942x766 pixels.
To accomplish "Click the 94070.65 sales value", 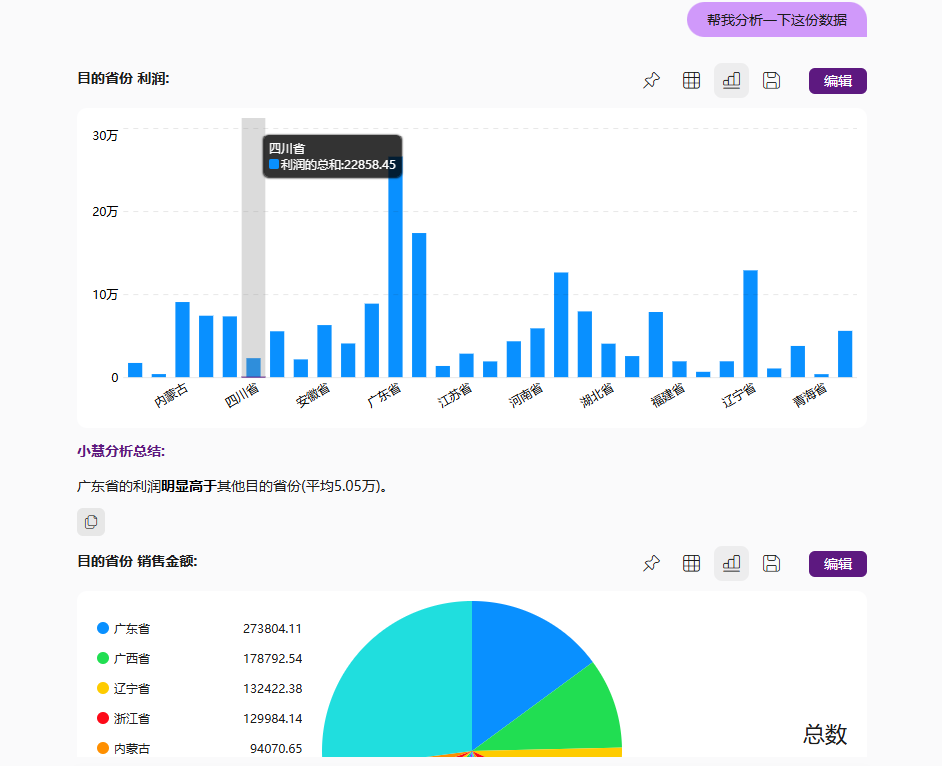I will [x=276, y=749].
